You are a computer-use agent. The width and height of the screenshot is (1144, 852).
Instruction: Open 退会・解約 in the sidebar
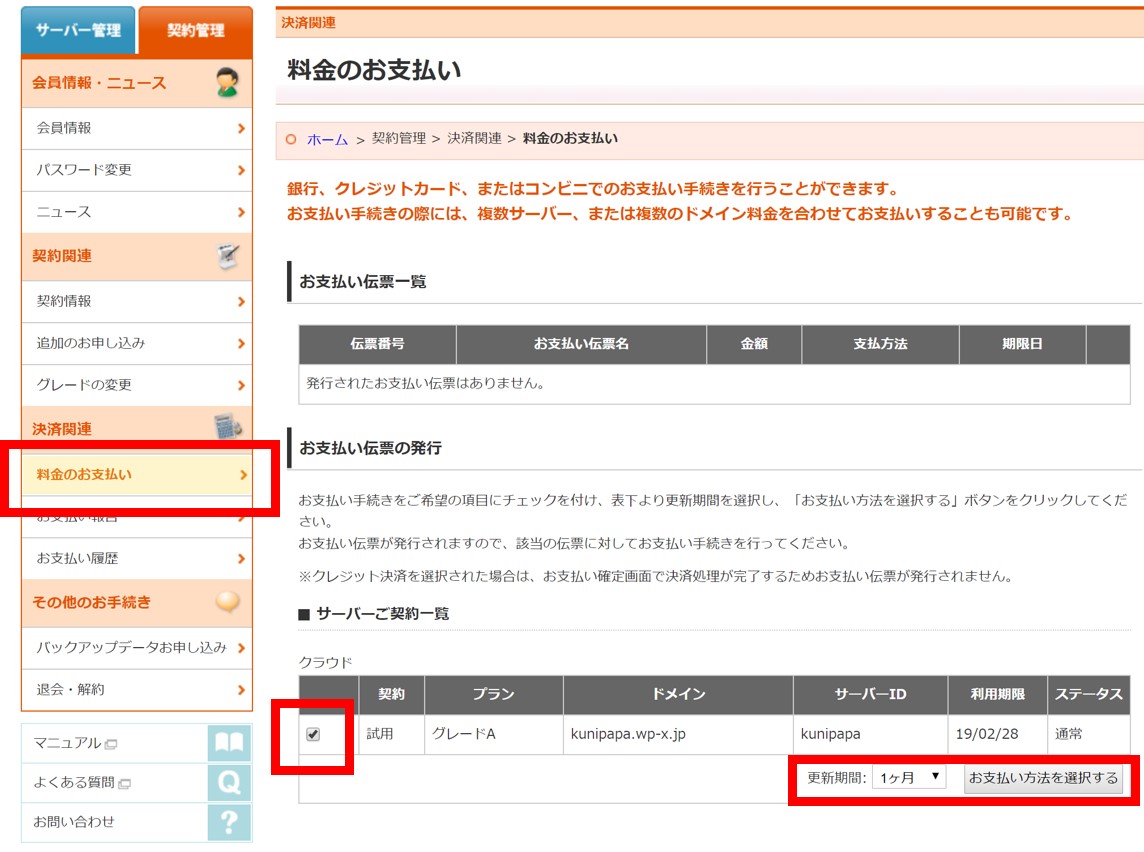tap(136, 689)
